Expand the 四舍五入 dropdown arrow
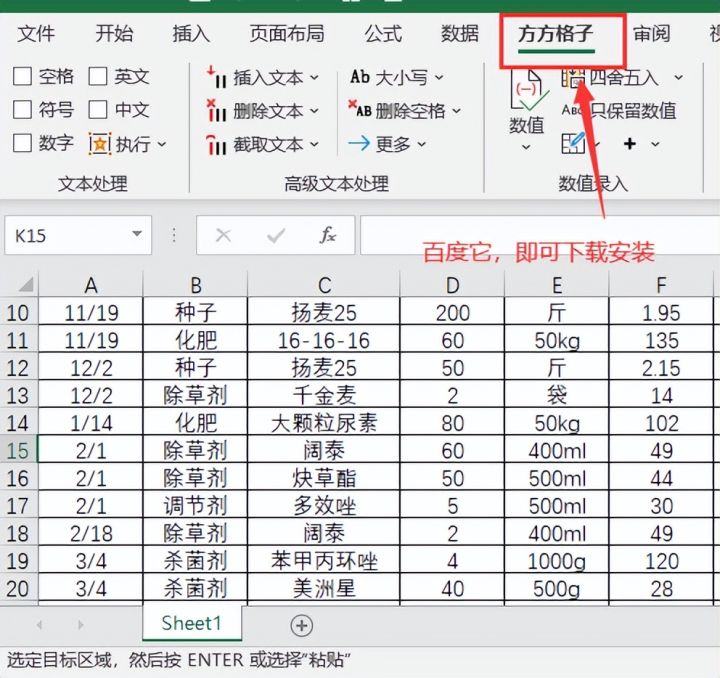720x678 pixels. coord(678,78)
